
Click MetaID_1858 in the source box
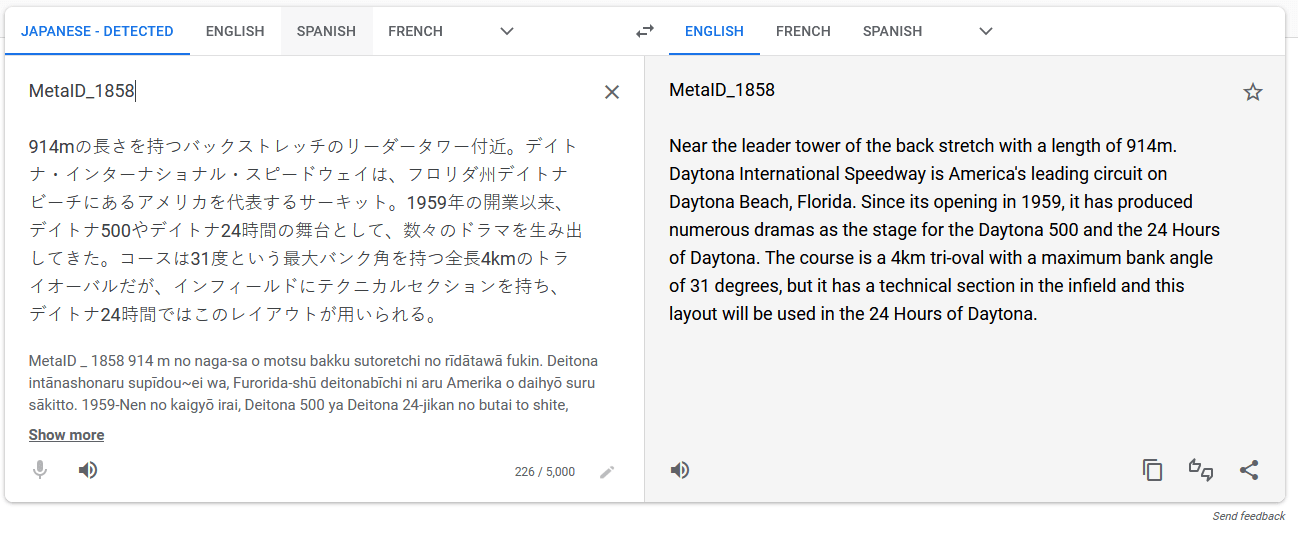tap(81, 91)
